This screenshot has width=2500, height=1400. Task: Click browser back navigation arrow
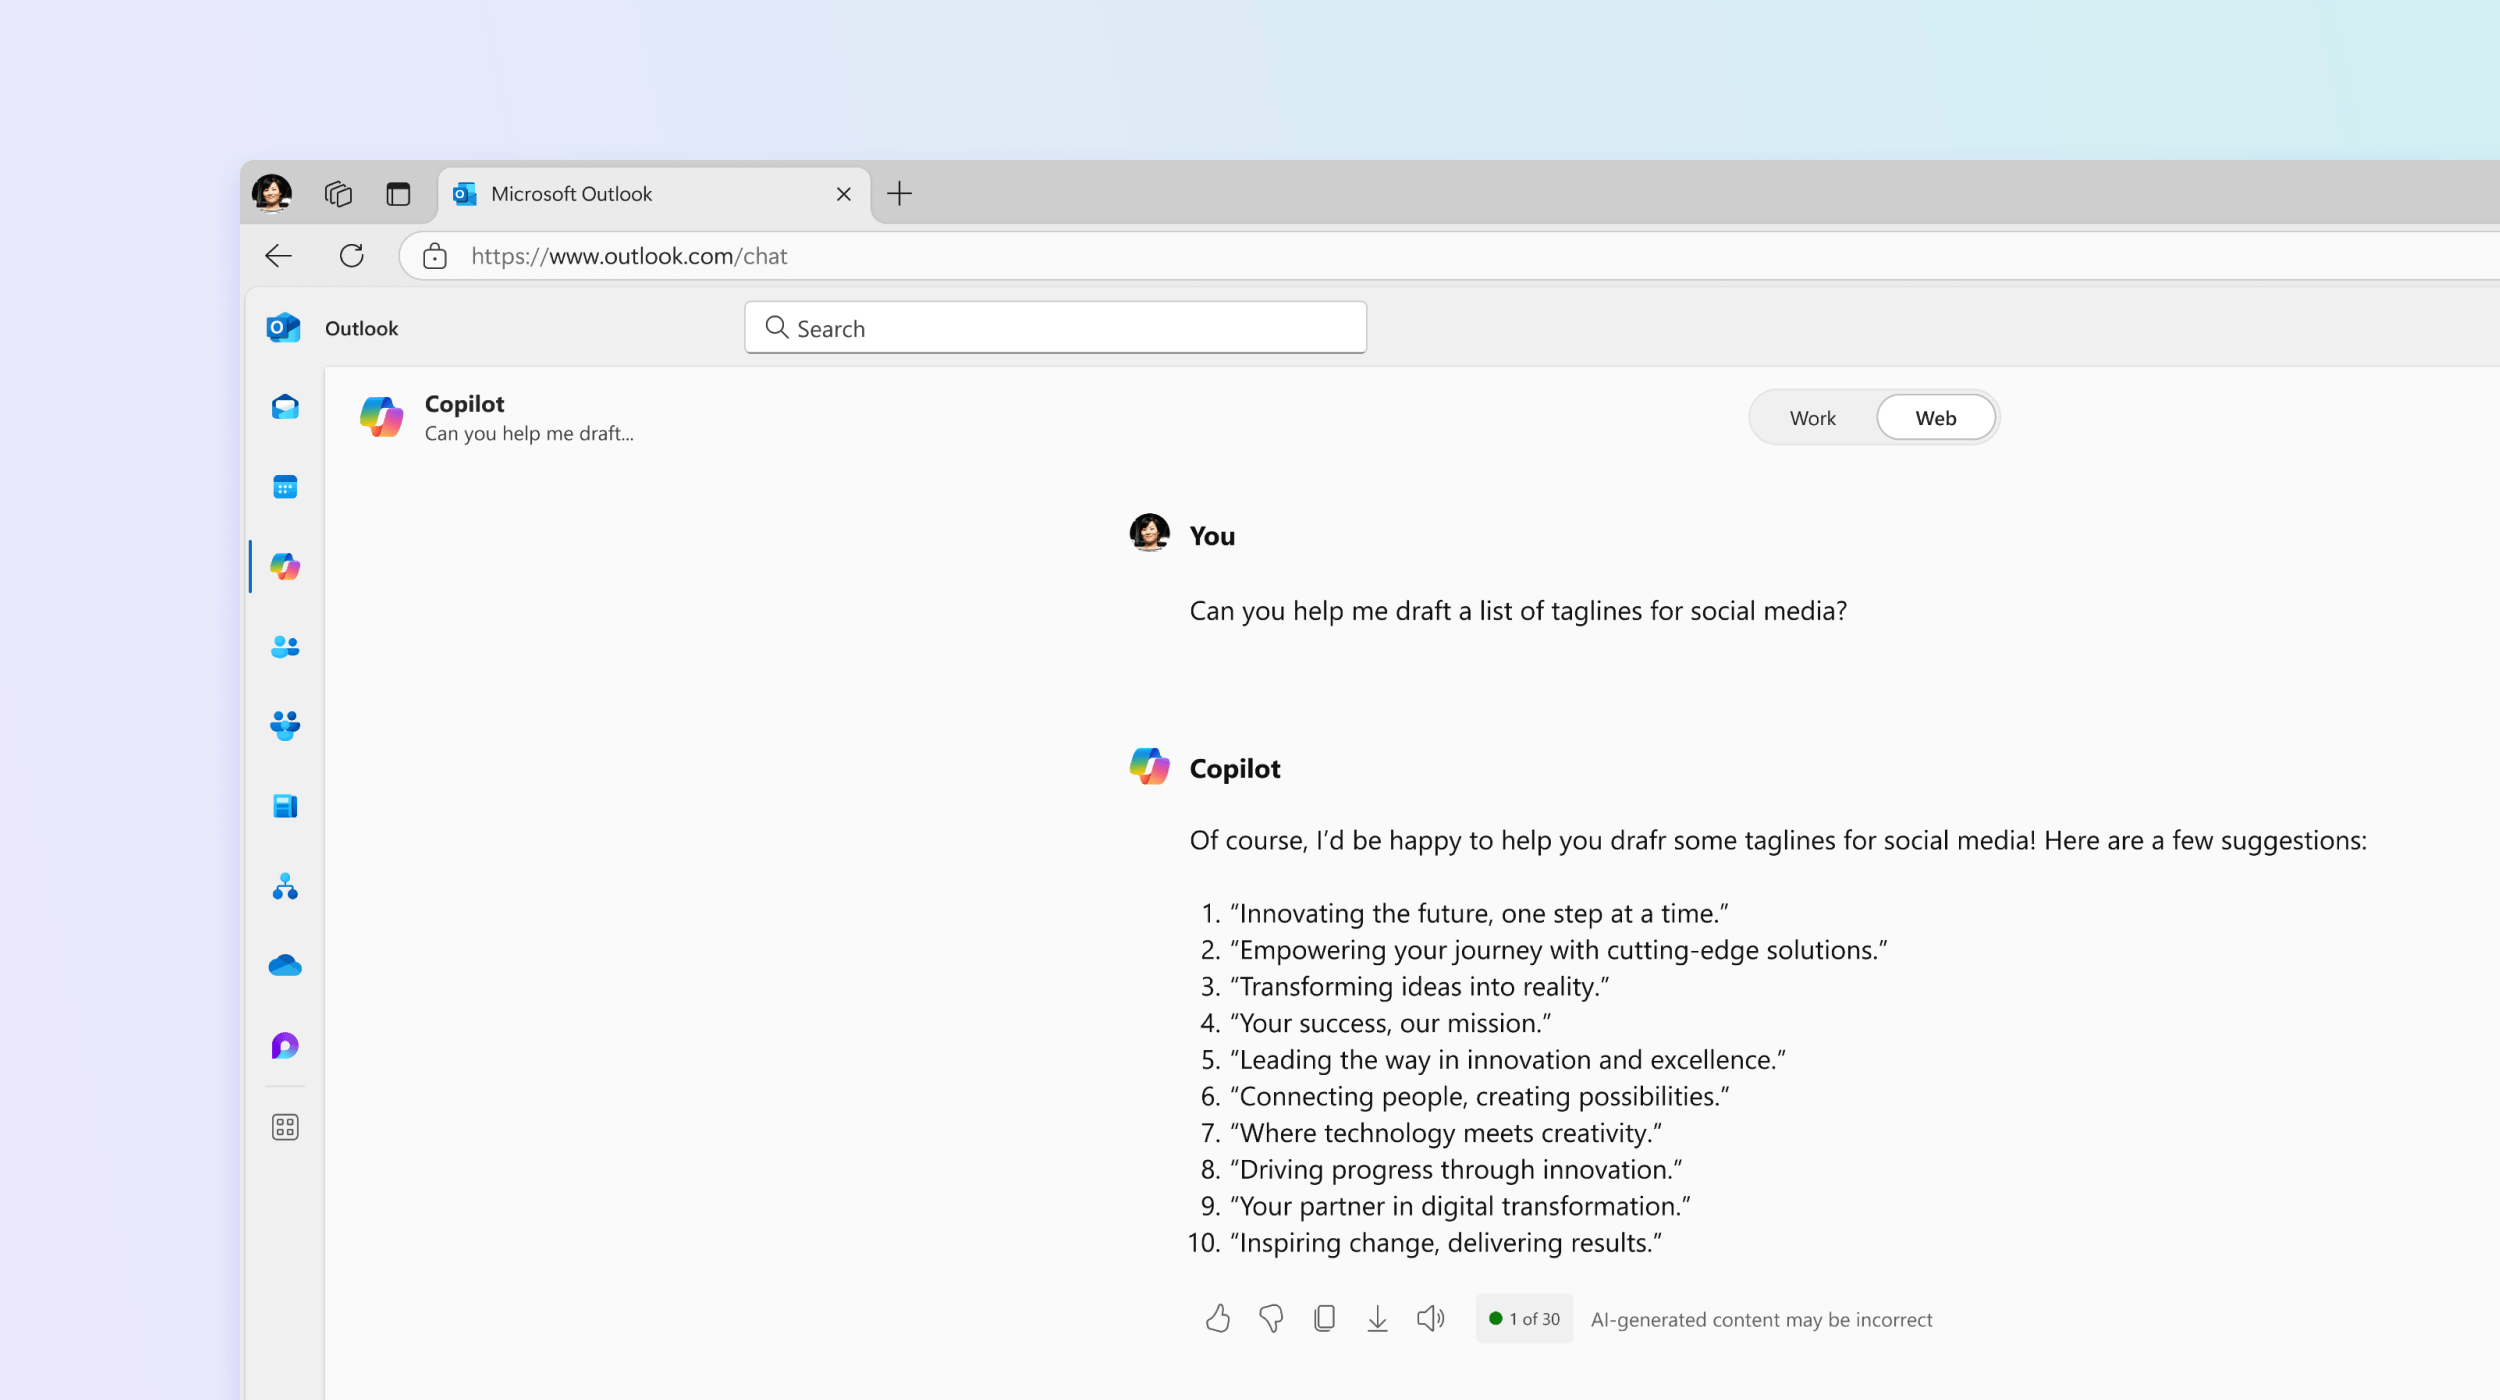280,254
